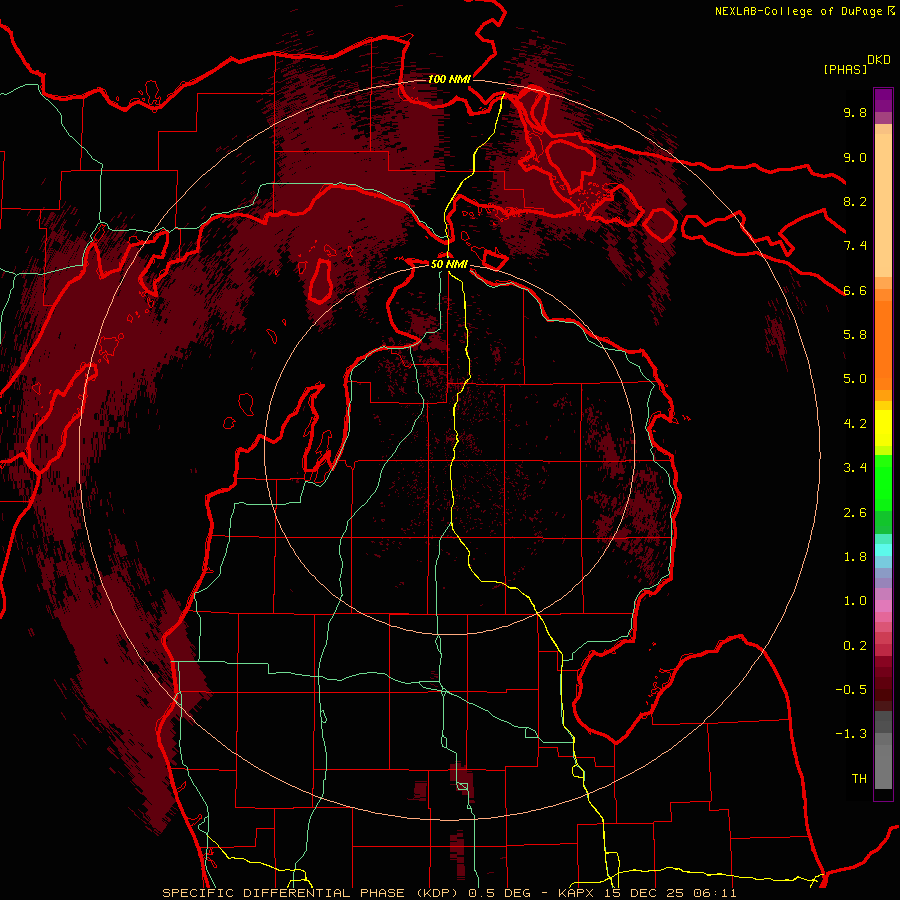The height and width of the screenshot is (900, 900).
Task: Click the [PHAS] legend label
Action: (x=845, y=69)
